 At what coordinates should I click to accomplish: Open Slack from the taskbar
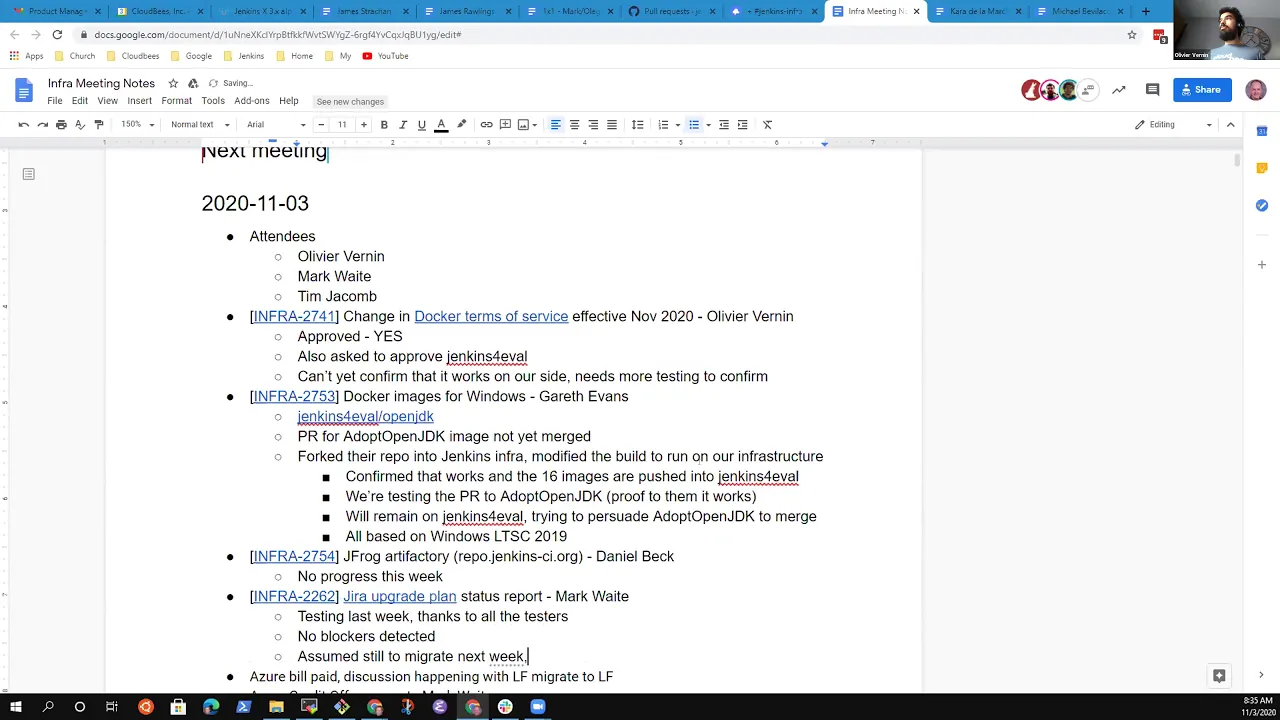point(505,707)
